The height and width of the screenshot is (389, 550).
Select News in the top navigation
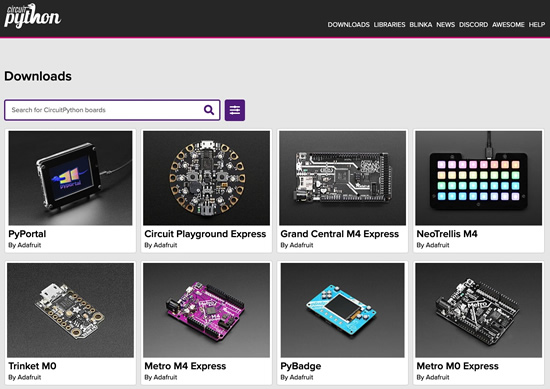445,25
